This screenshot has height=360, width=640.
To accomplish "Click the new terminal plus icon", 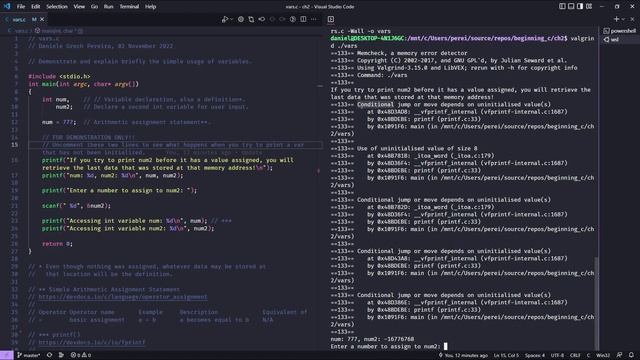I will [616, 19].
